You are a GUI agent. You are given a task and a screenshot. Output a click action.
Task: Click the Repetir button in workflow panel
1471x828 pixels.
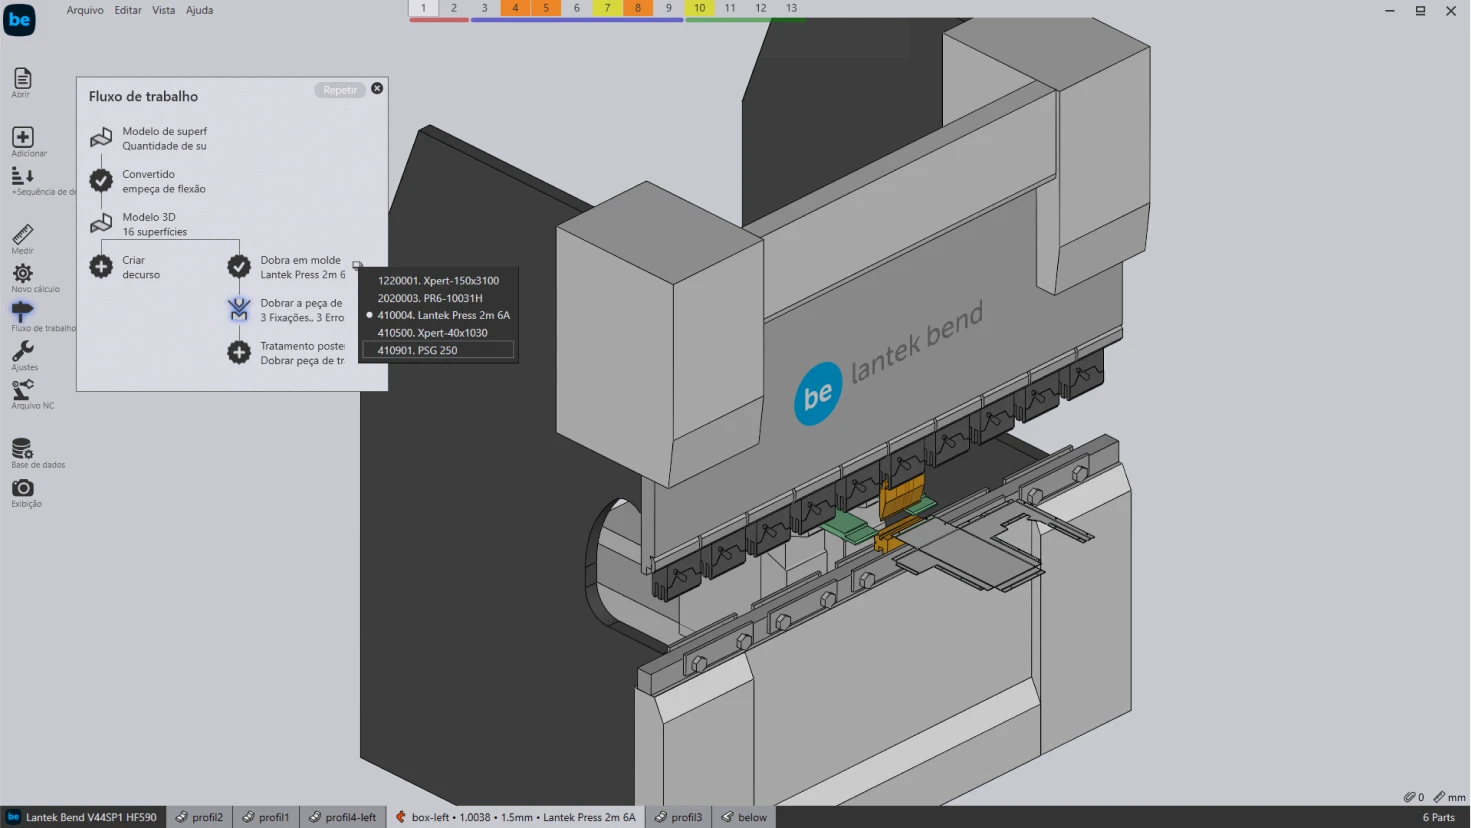pyautogui.click(x=340, y=90)
